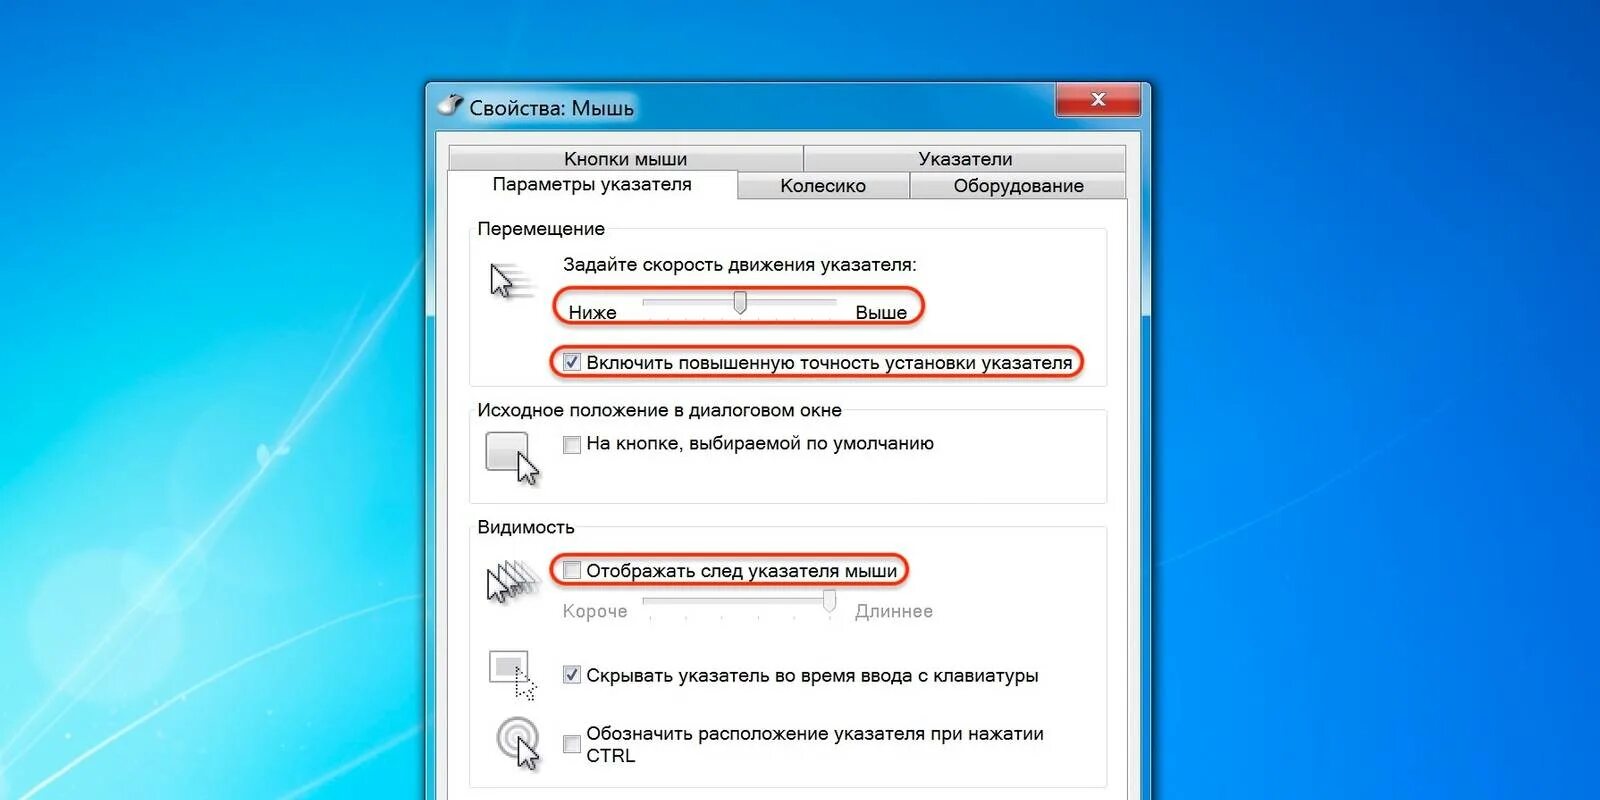
Task: Go to the Оборудование tab
Action: 1018,185
